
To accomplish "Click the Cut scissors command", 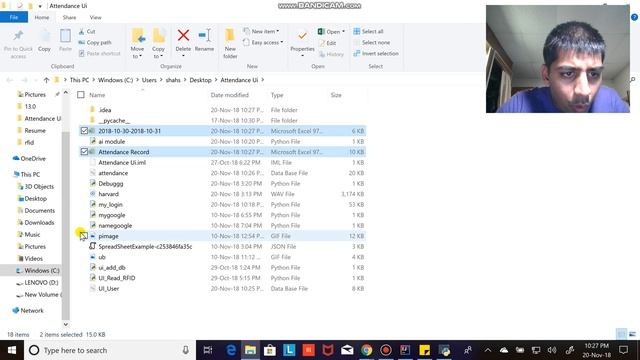I will coord(87,31).
